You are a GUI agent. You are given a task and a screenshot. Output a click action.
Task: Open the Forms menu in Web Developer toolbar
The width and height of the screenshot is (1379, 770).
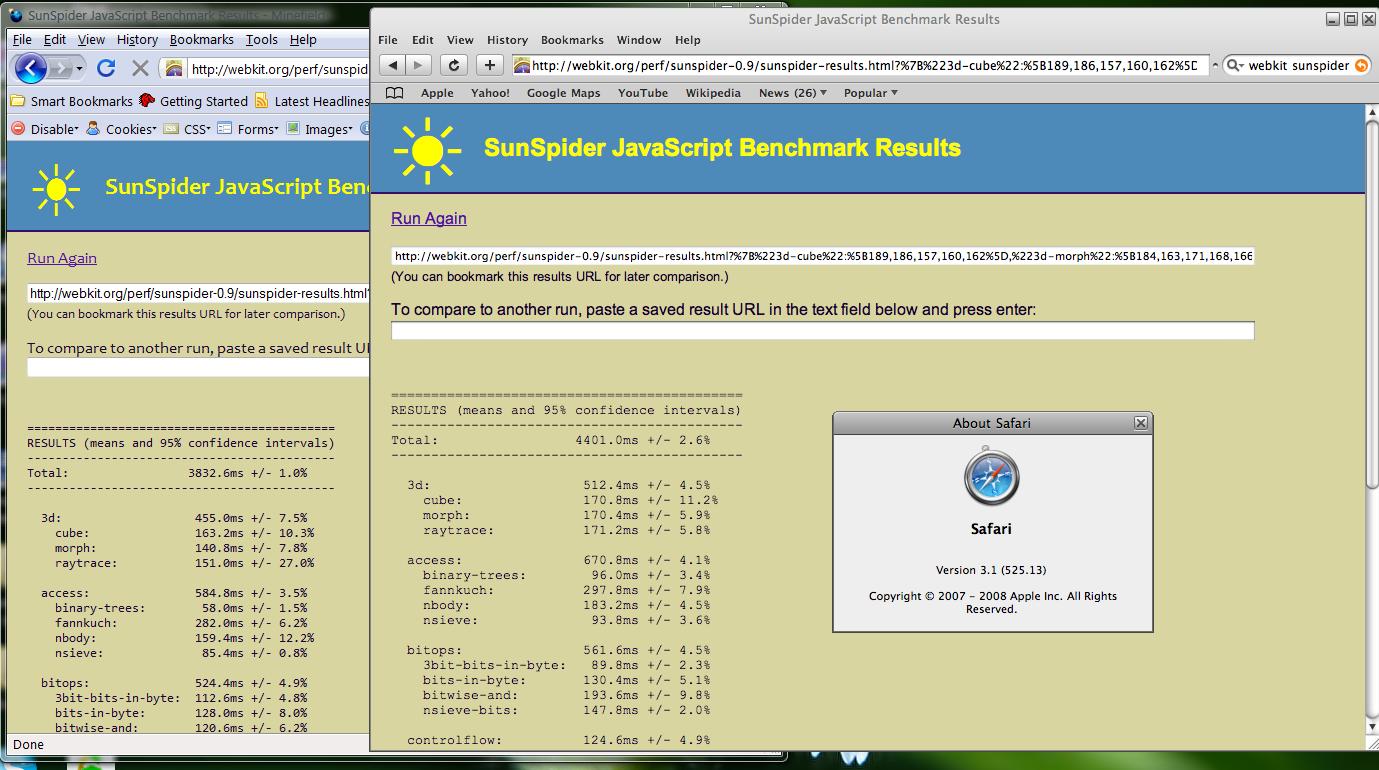click(x=248, y=129)
